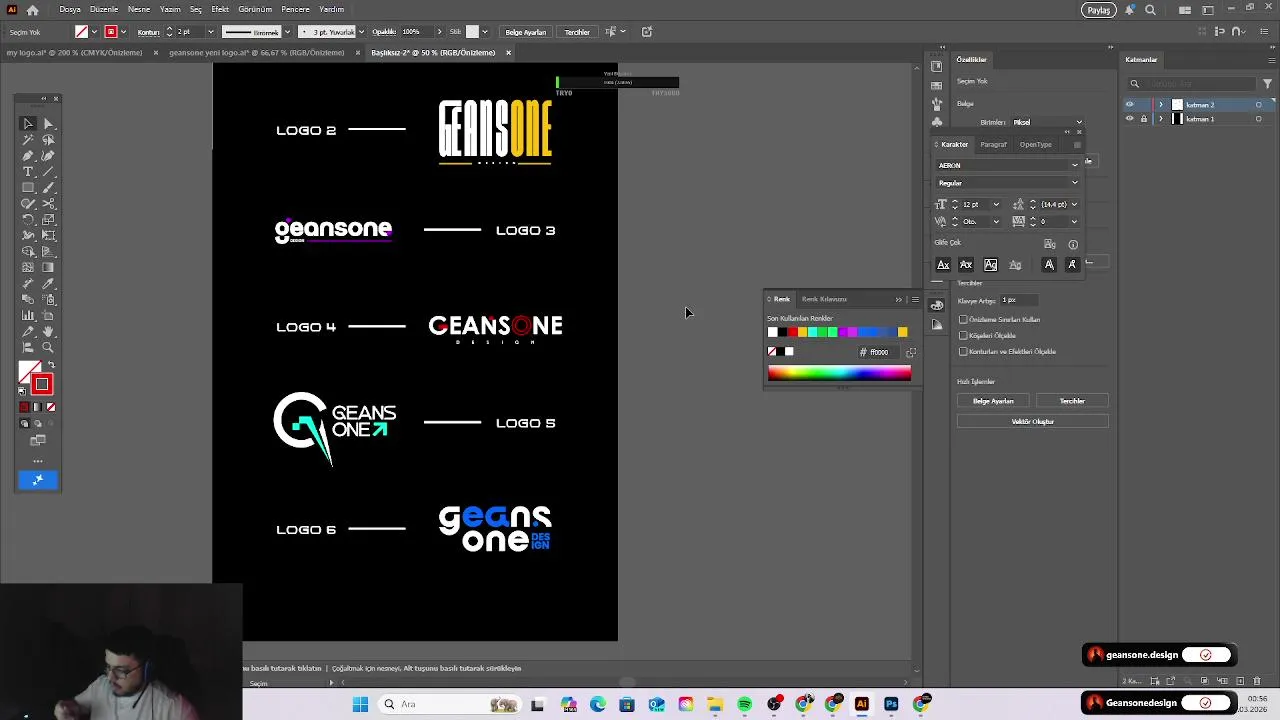
Task: Click katman 2 target circle
Action: pos(1259,105)
